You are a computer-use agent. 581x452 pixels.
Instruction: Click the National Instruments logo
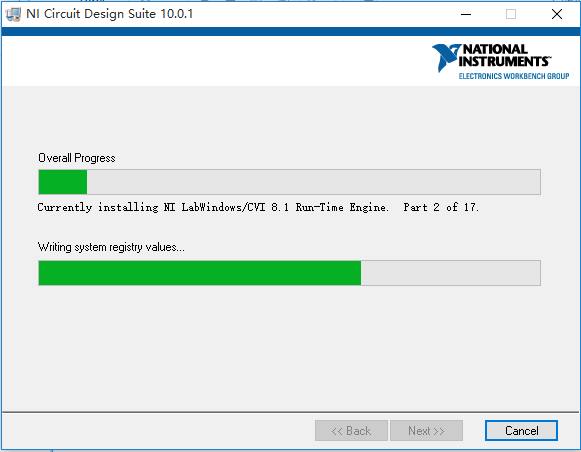(500, 62)
